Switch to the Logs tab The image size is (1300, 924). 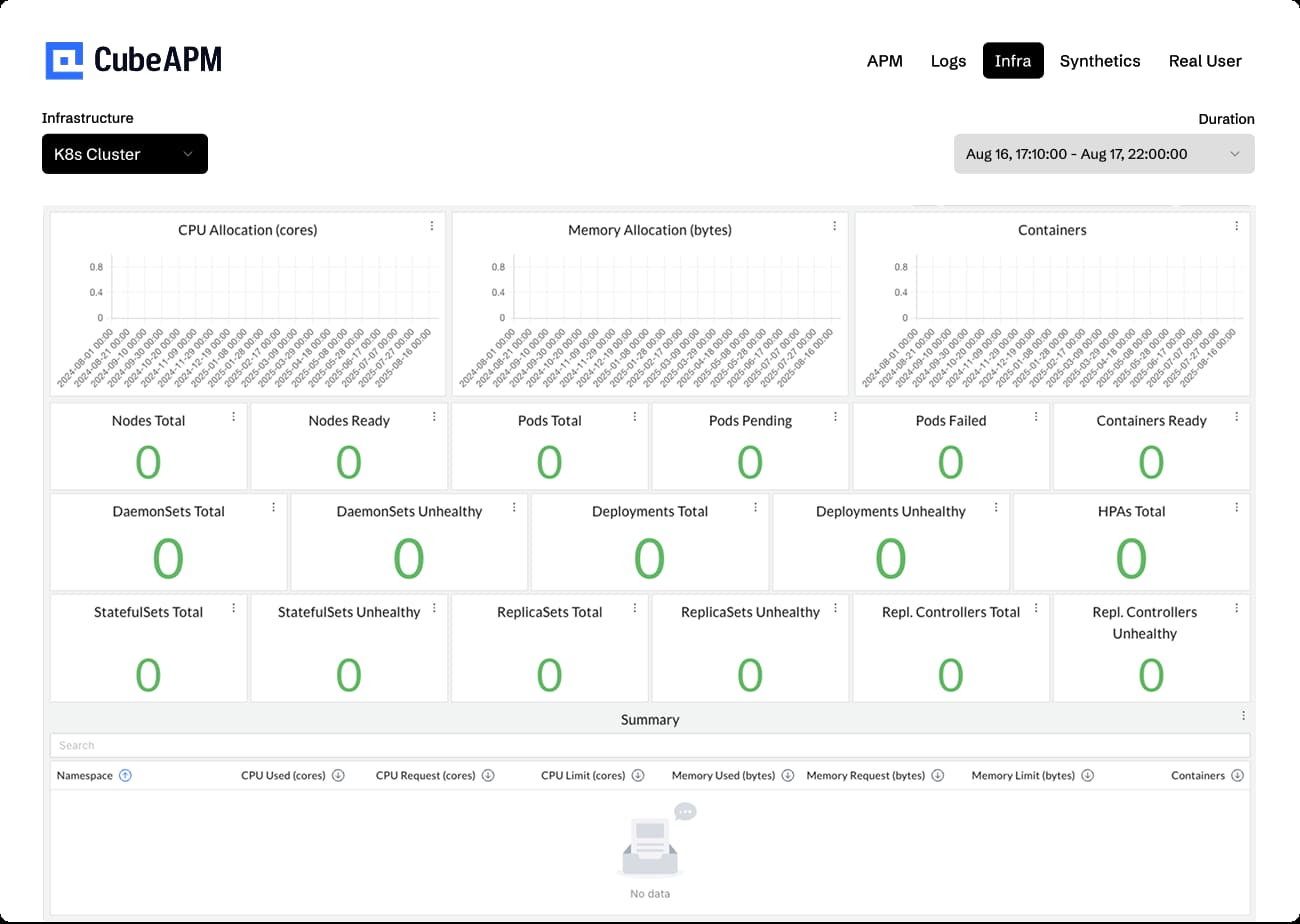[x=948, y=60]
